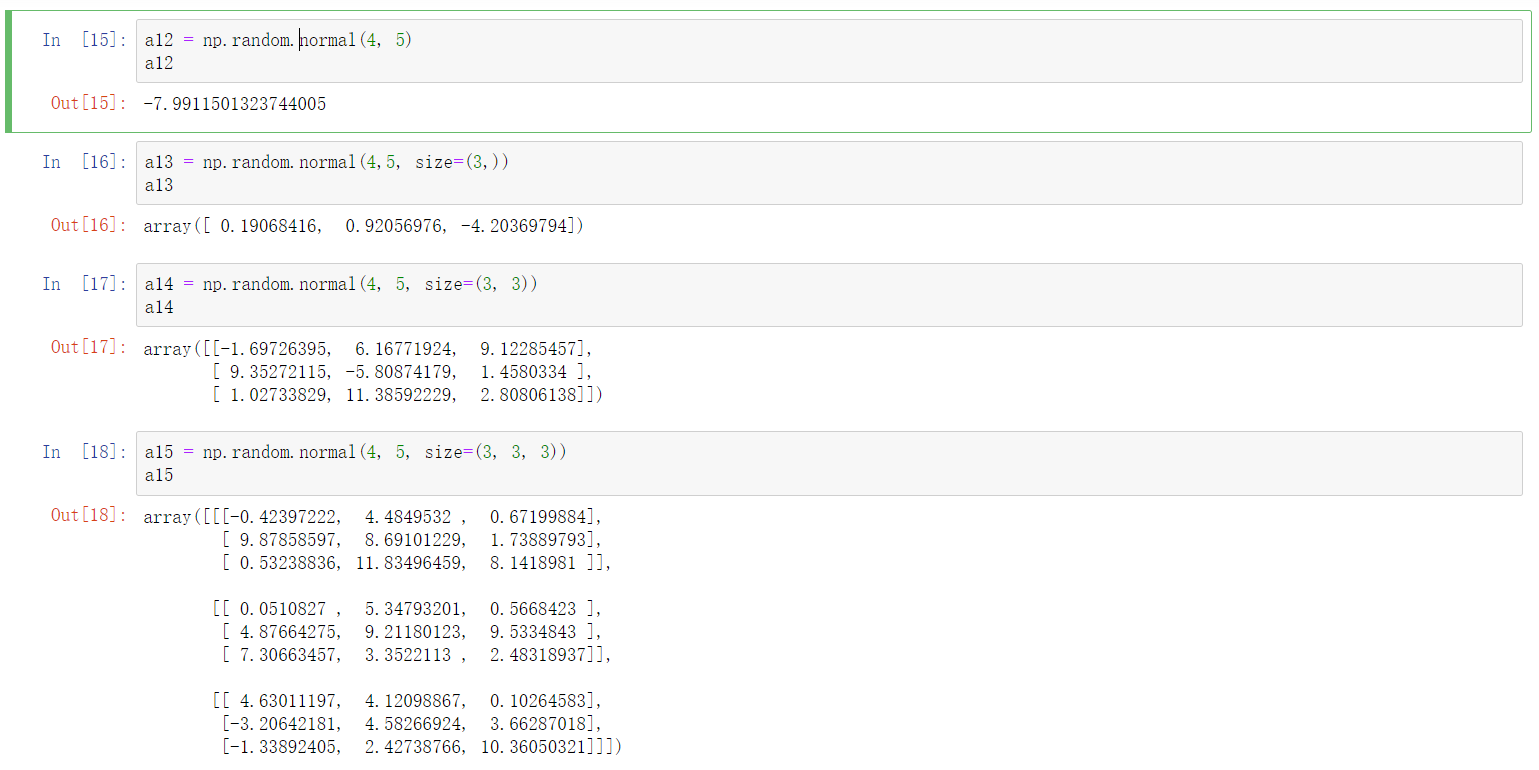Select the In [16] prompt label
Screen dimensions: 1539x770
[84, 162]
